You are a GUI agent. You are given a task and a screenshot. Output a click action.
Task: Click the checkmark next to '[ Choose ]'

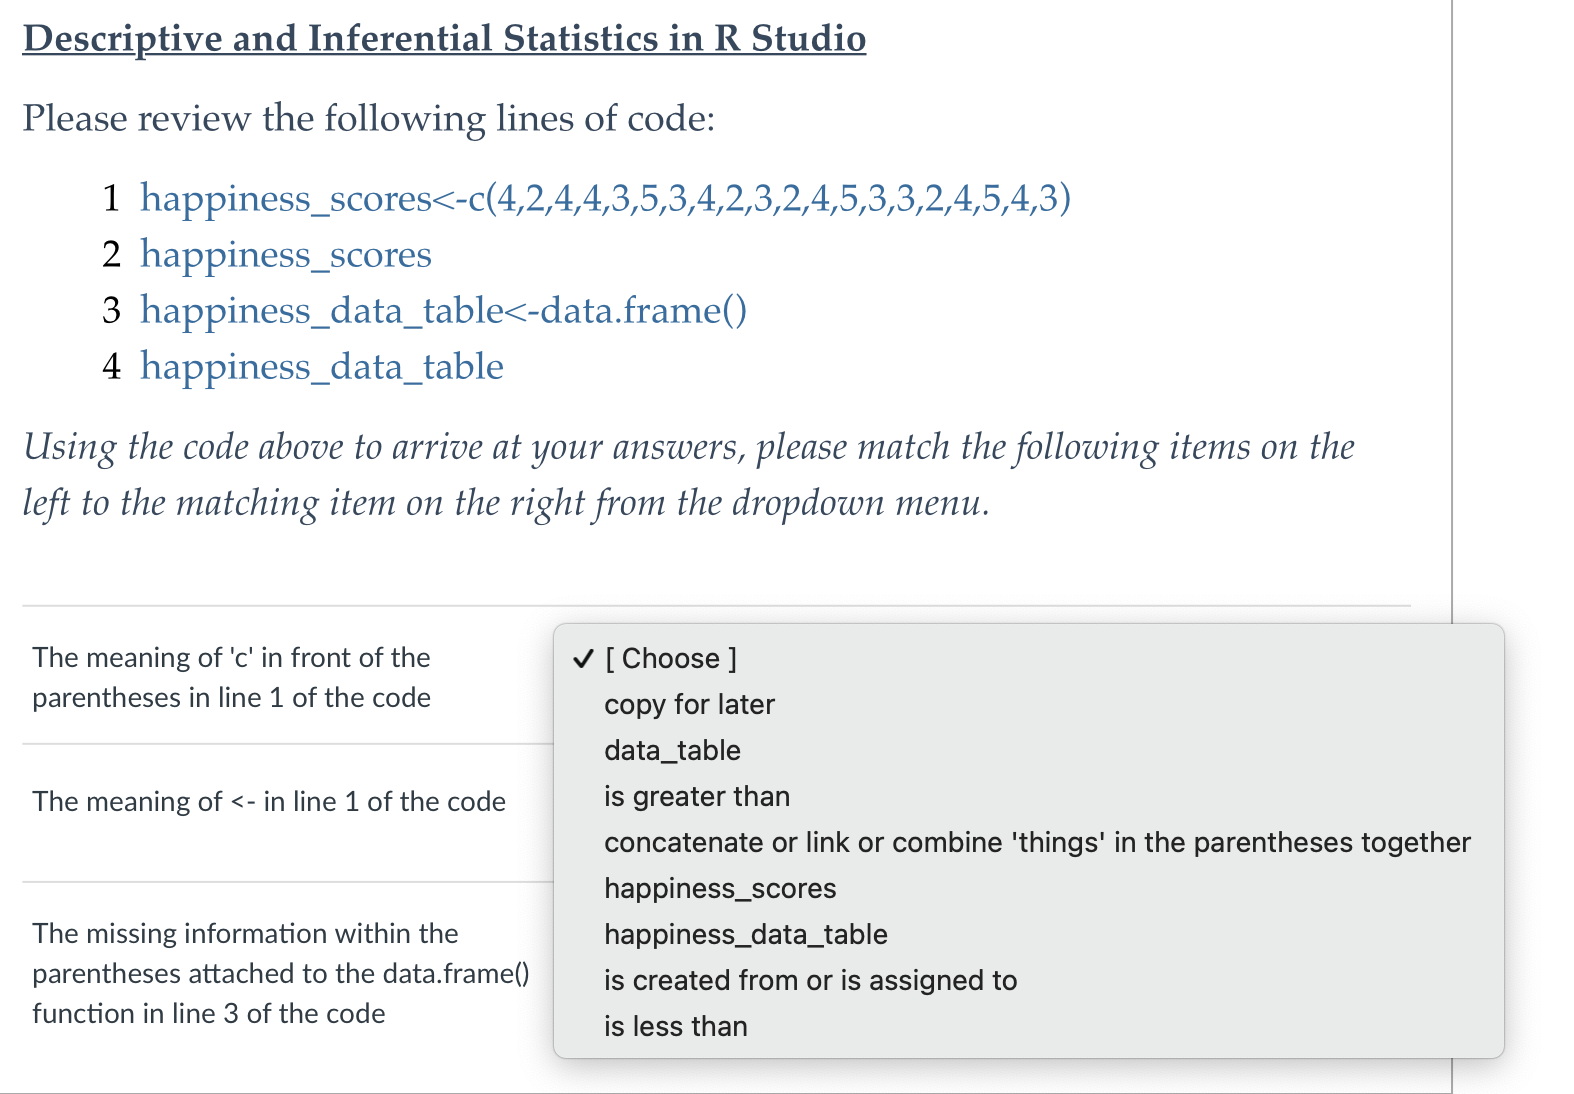pos(583,658)
